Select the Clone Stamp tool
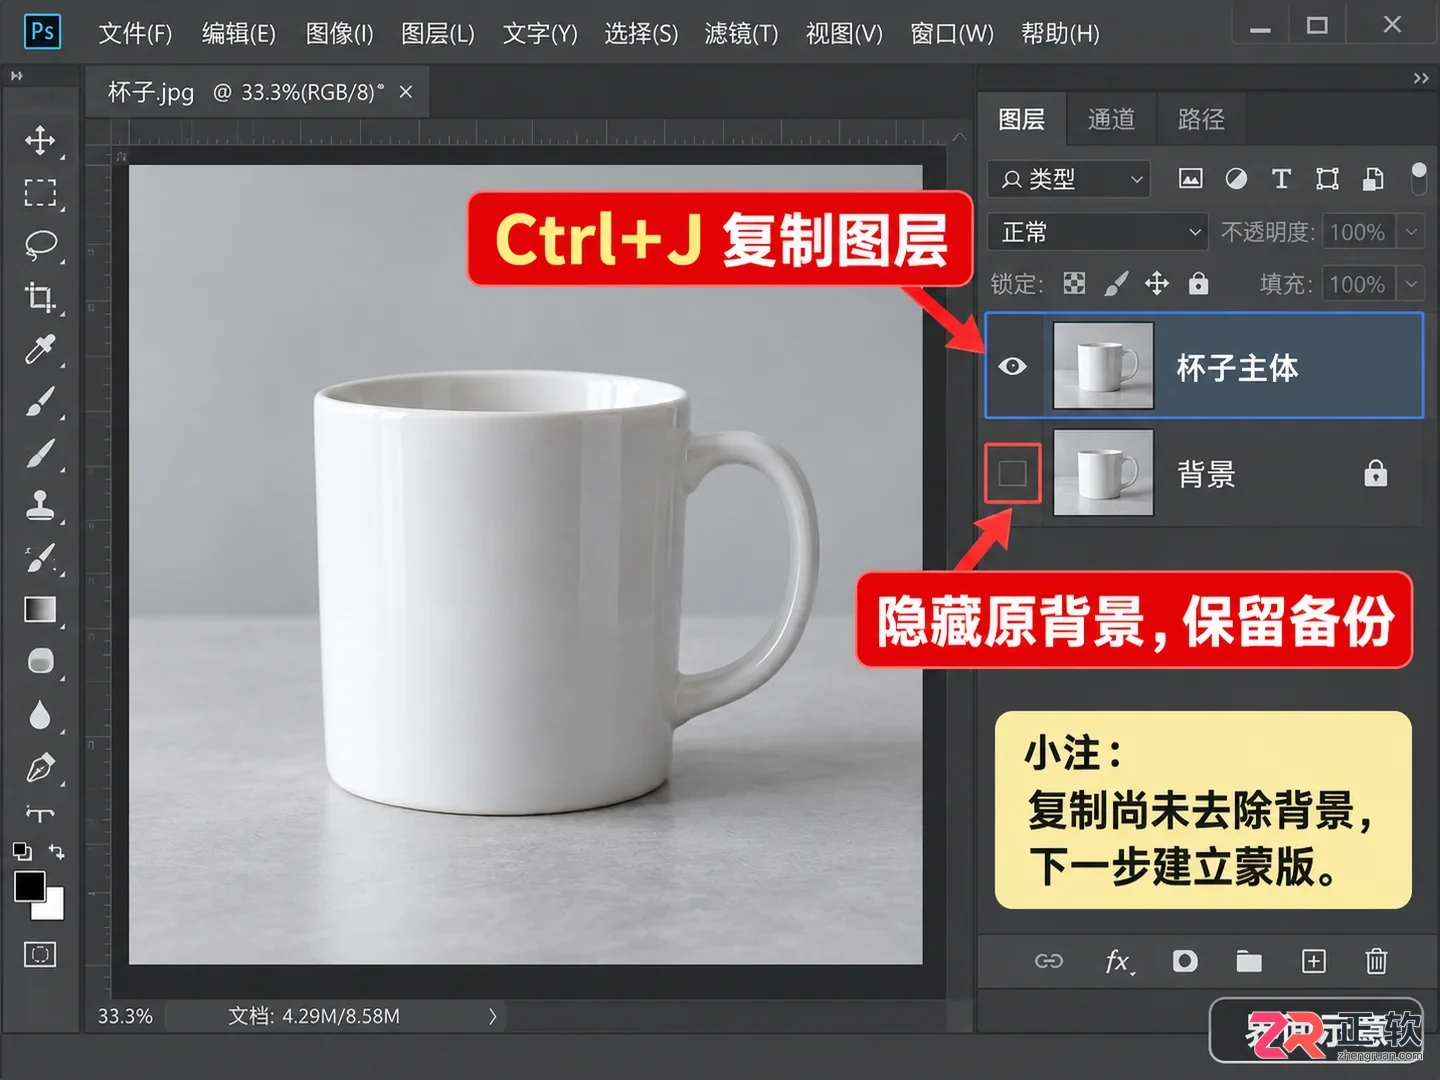Screen dimensions: 1440x1080 pyautogui.click(x=40, y=505)
